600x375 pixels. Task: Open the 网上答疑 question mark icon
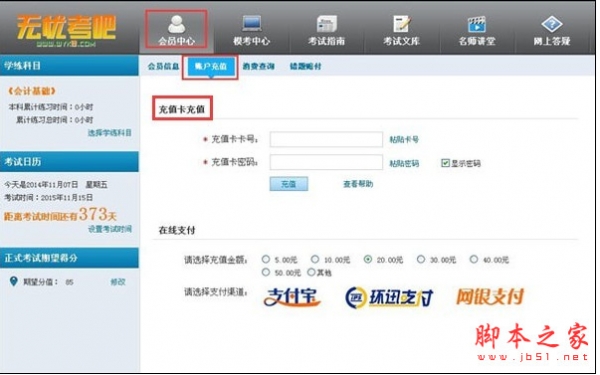coord(552,24)
